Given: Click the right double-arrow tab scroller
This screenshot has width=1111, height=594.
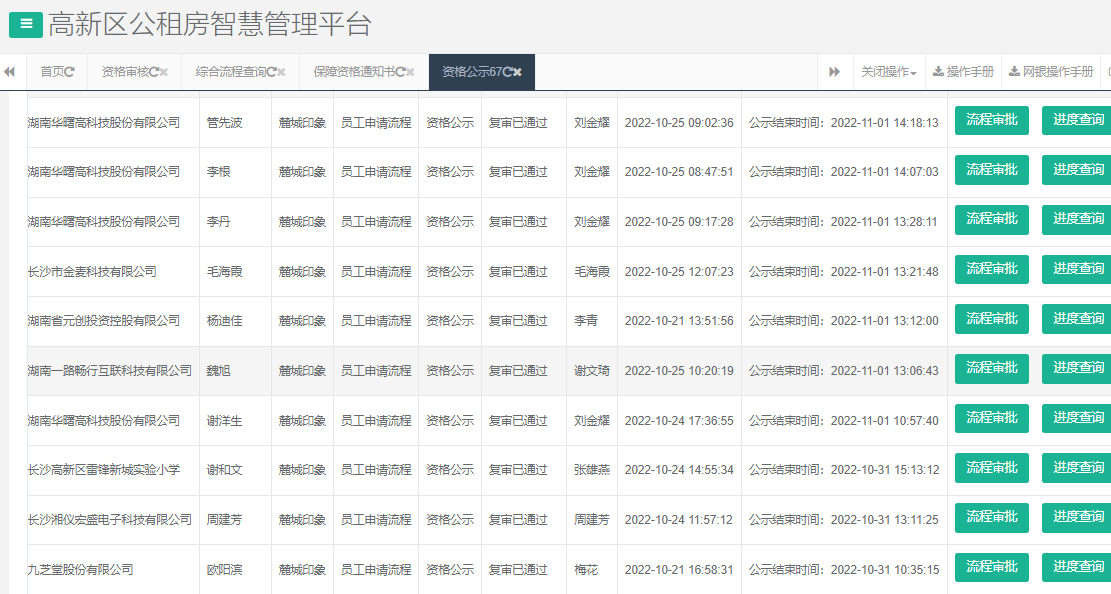Looking at the screenshot, I should 835,71.
